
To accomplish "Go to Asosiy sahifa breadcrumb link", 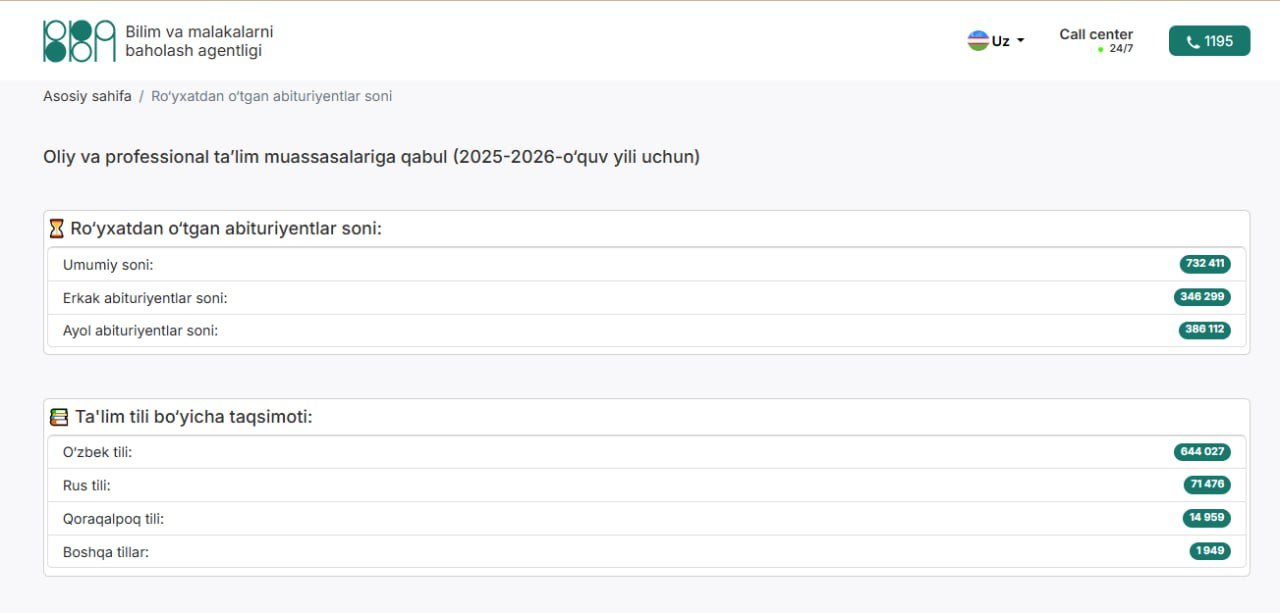I will pyautogui.click(x=87, y=96).
